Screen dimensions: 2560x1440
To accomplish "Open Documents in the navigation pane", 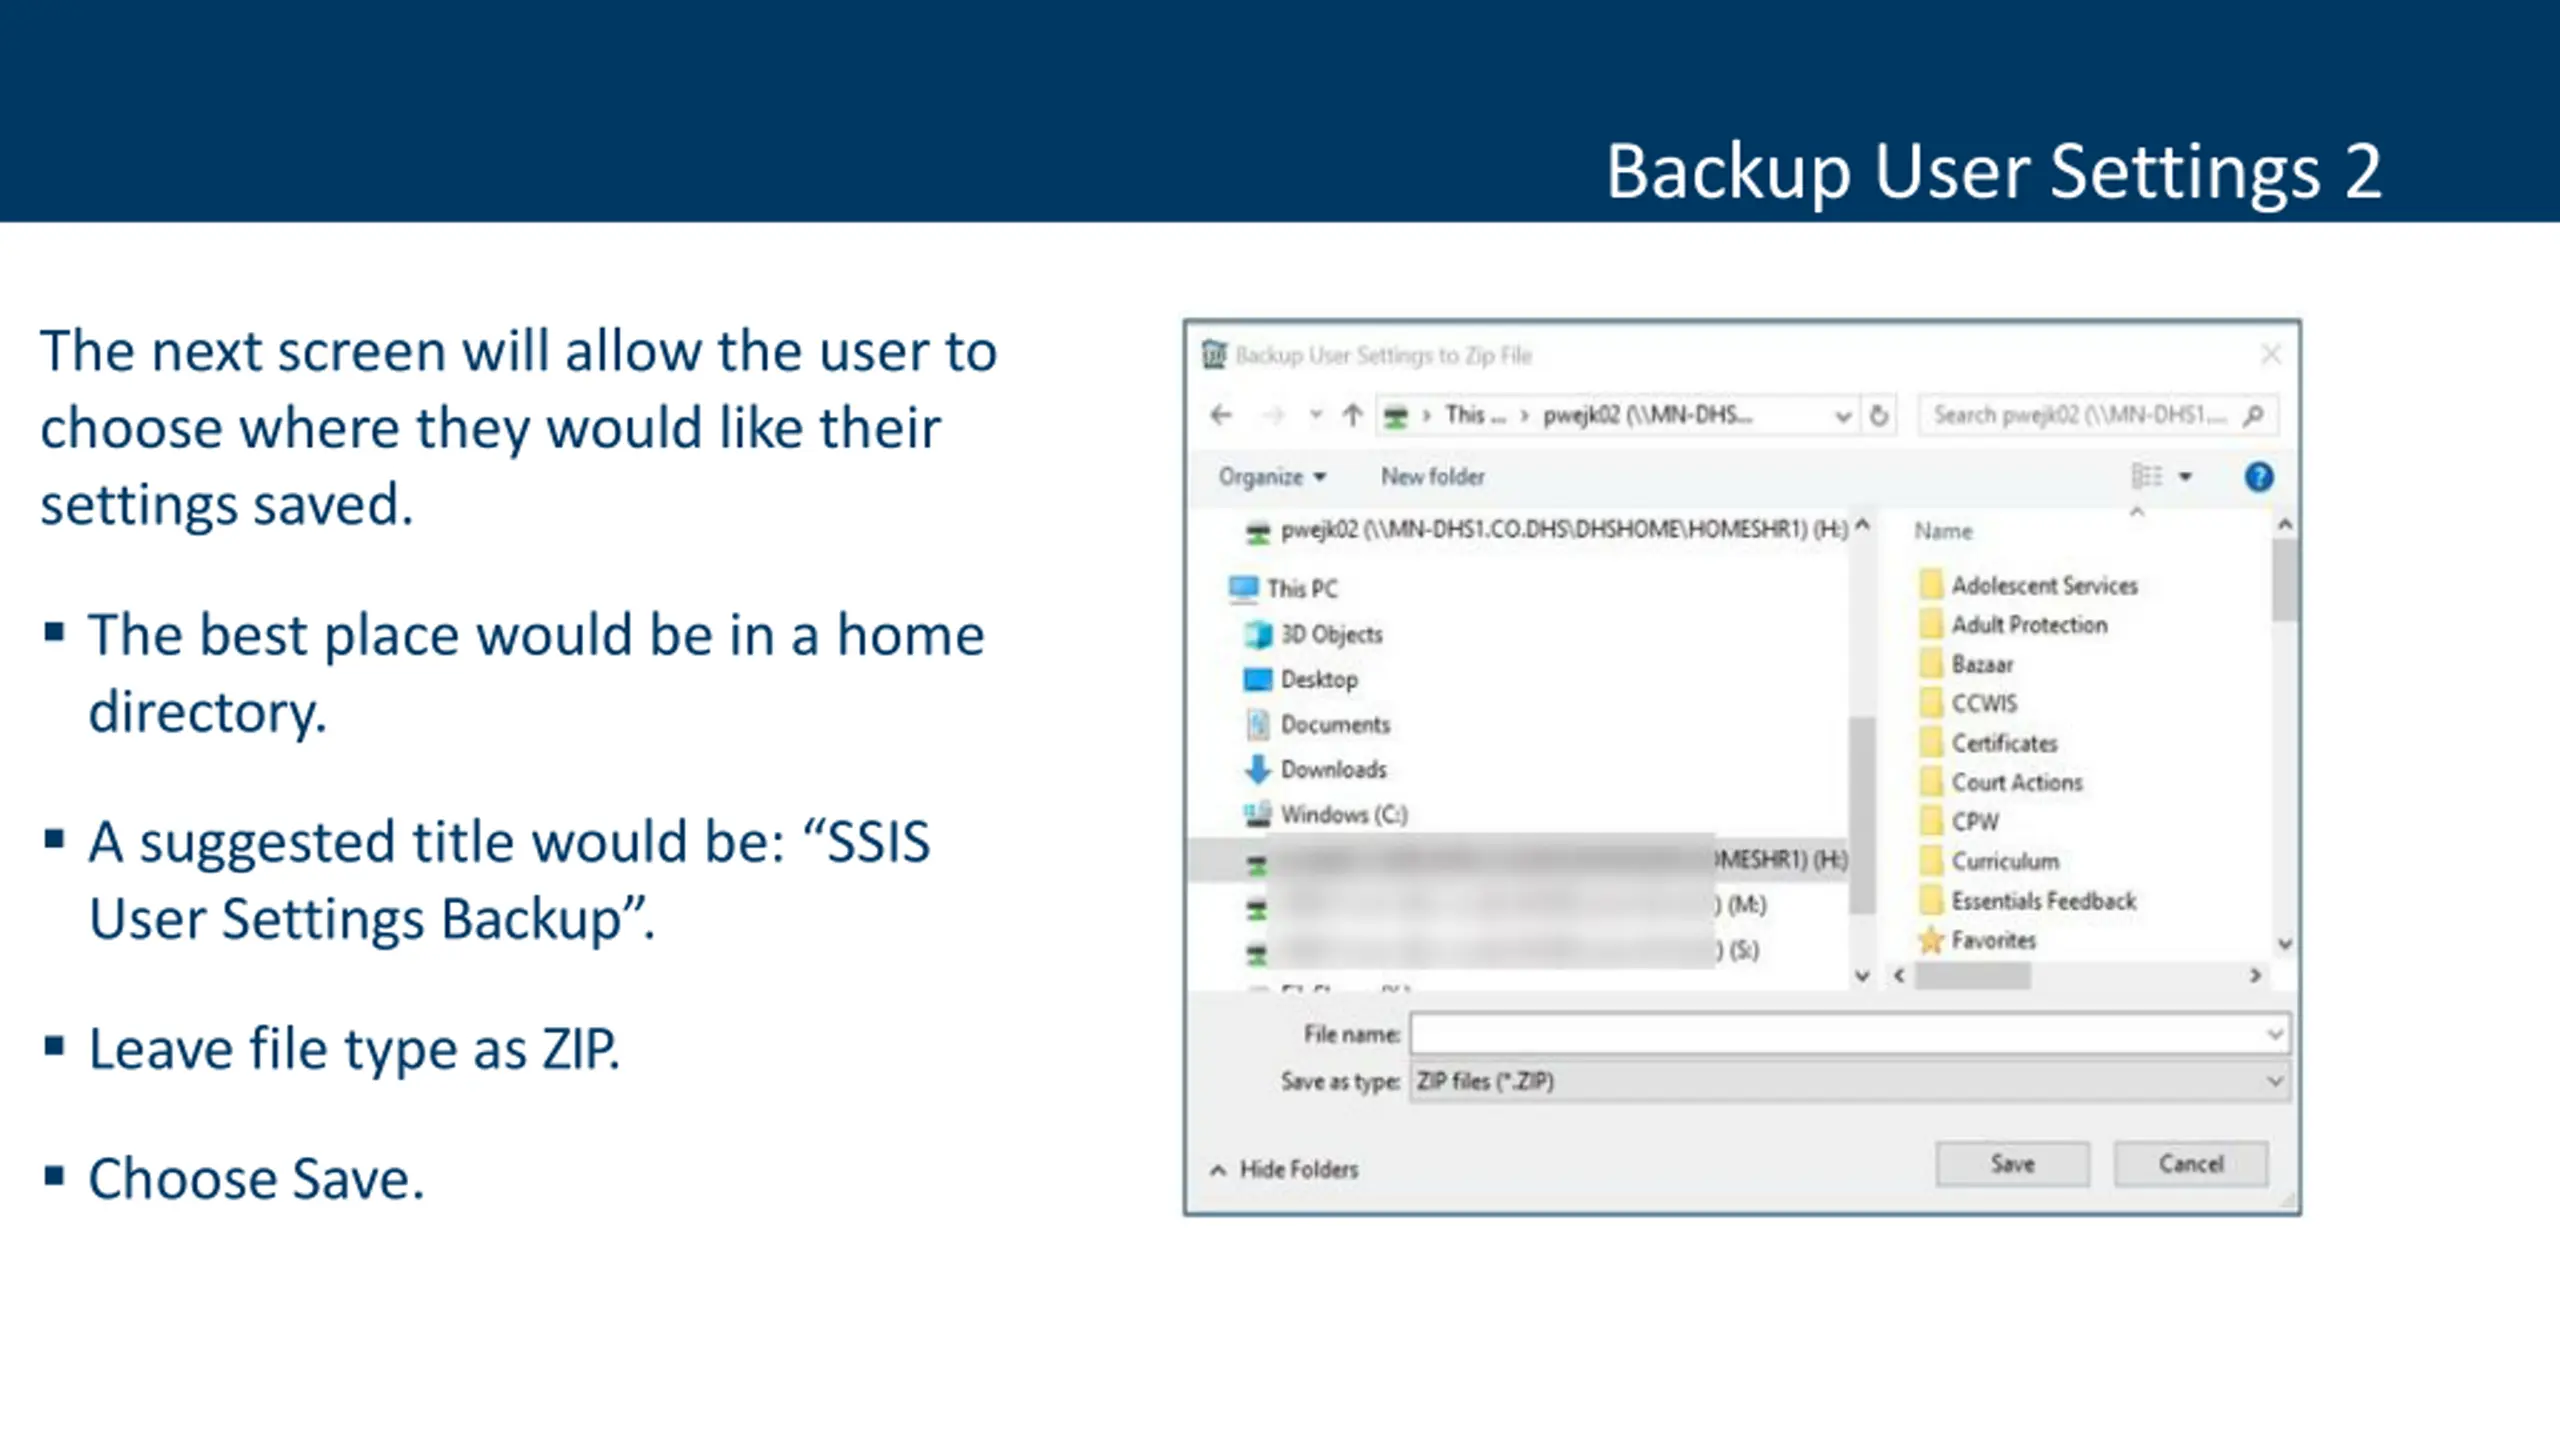I will tap(1318, 724).
